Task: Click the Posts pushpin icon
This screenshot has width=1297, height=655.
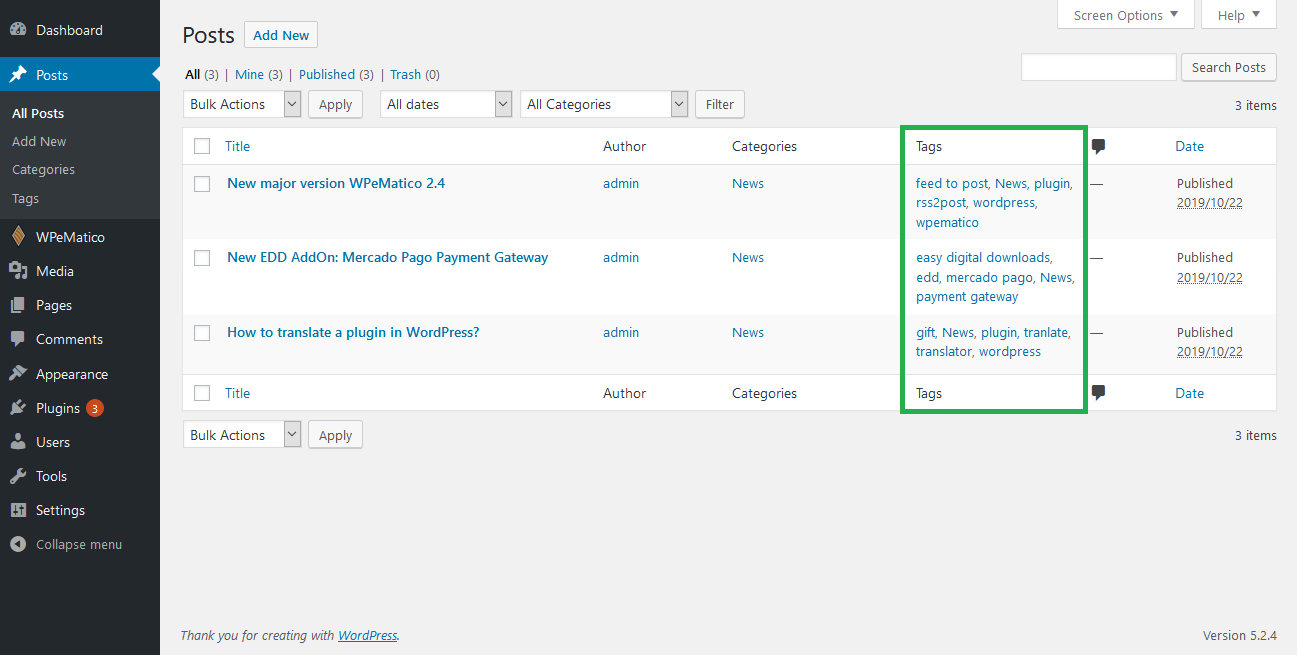Action: click(x=18, y=75)
